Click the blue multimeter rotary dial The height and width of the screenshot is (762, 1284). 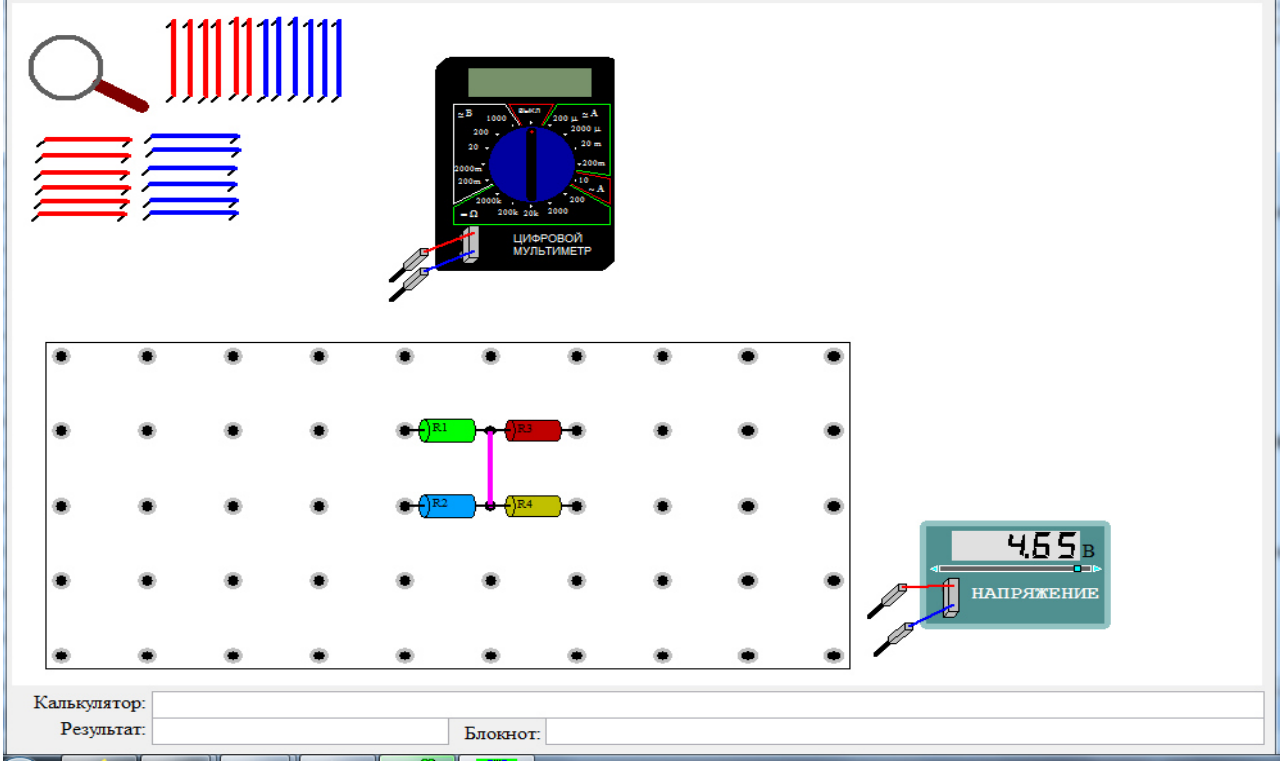click(x=531, y=165)
